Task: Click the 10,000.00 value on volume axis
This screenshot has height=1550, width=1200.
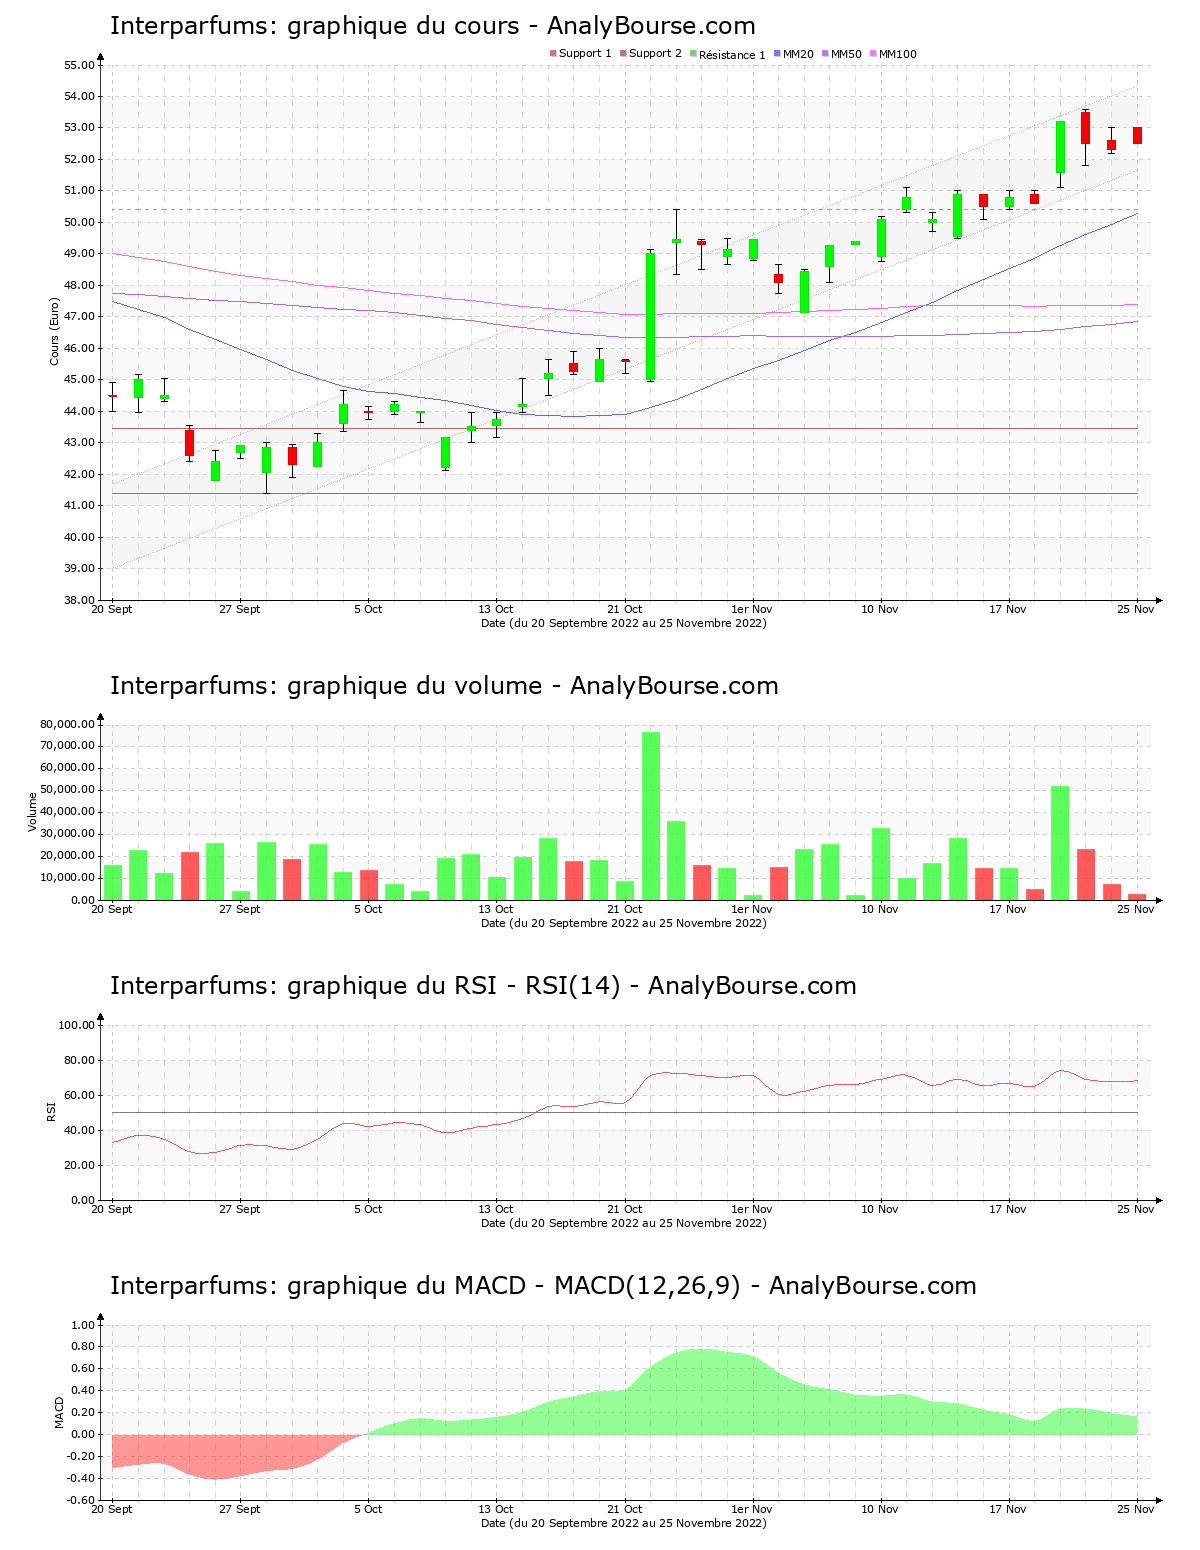Action: 68,878
